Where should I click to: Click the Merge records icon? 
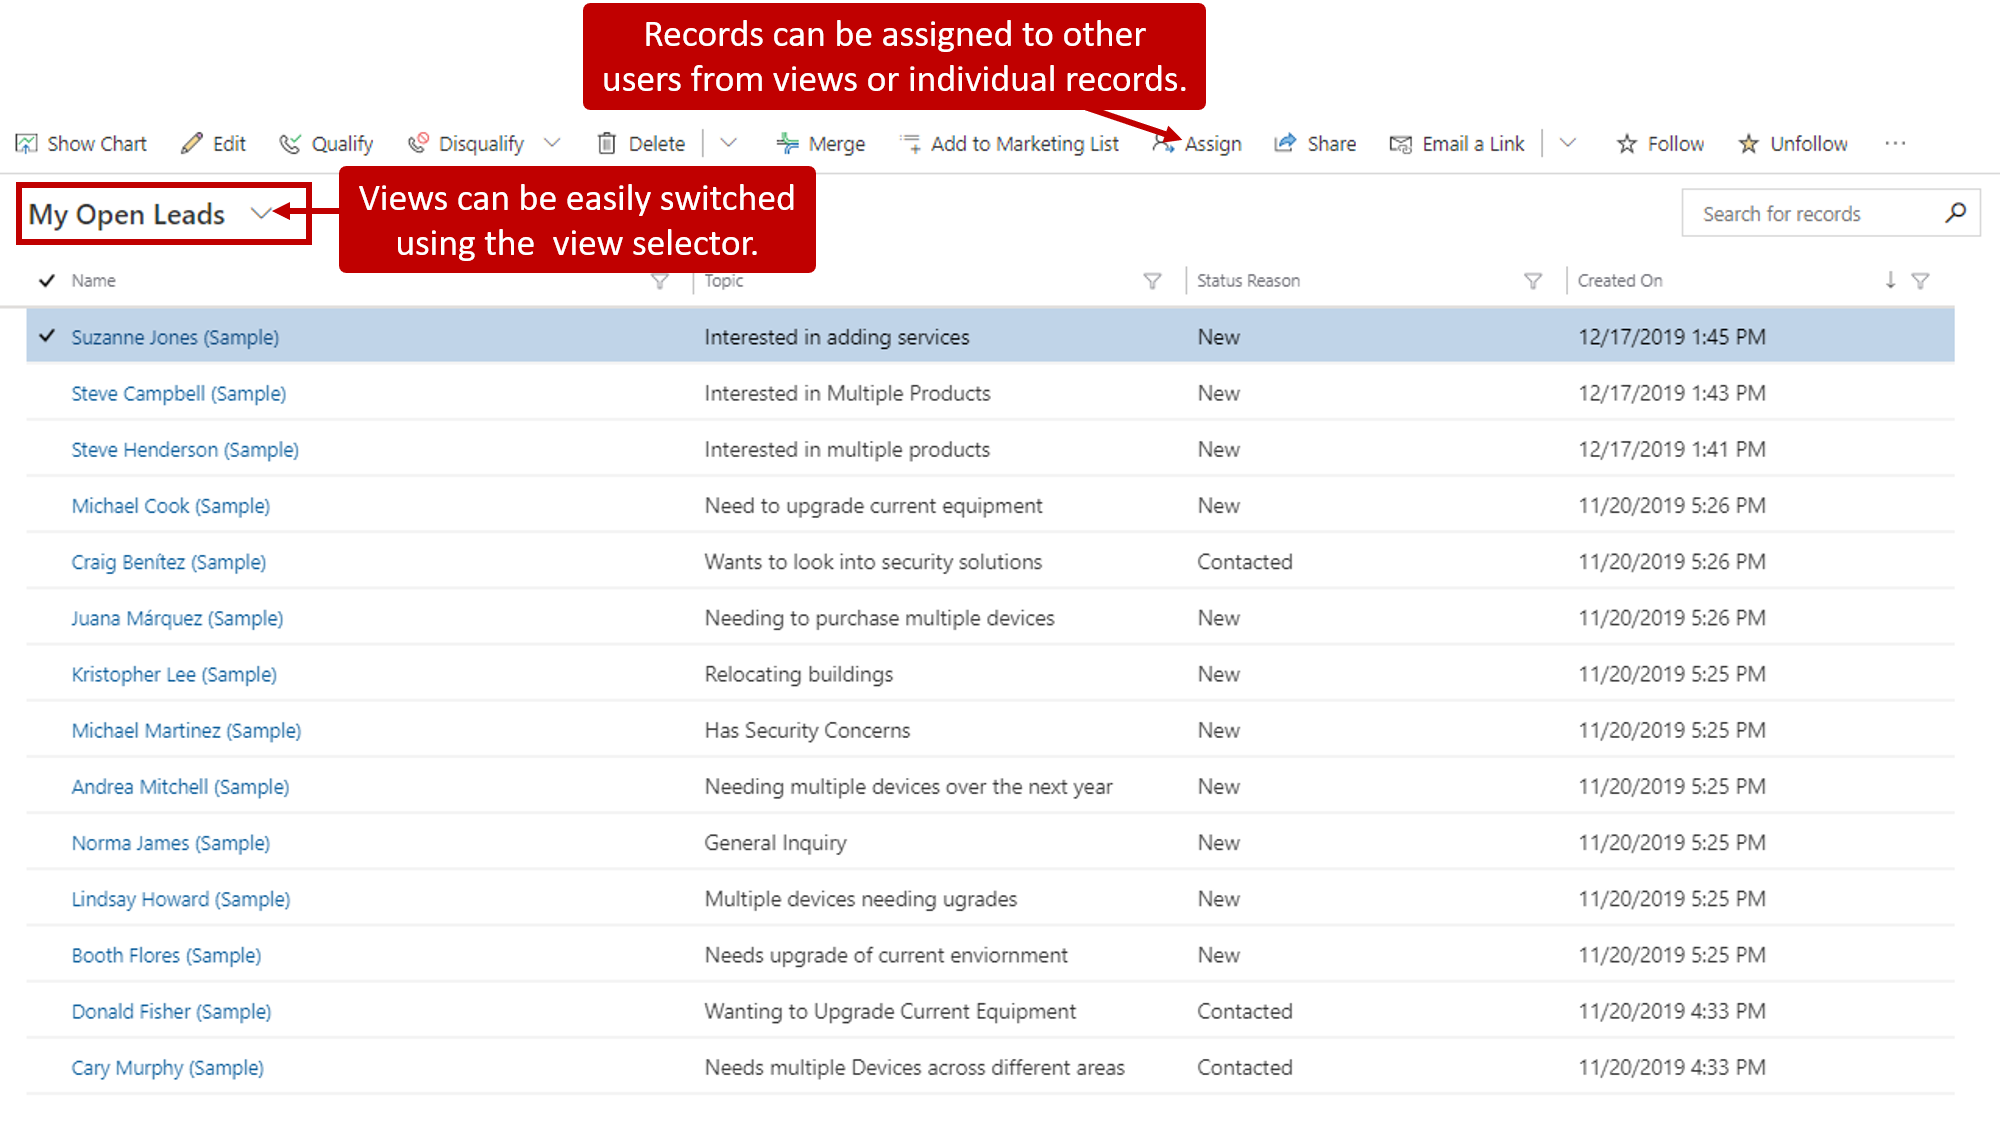(787, 144)
